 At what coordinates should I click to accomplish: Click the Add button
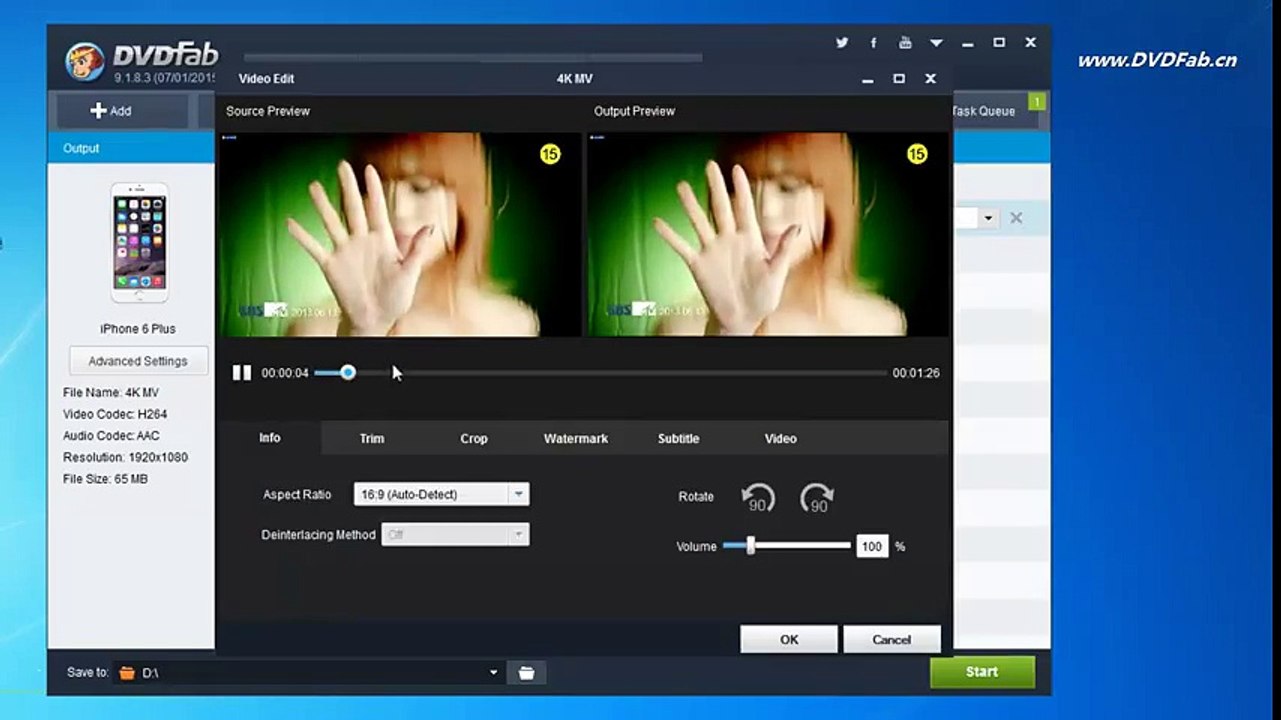pyautogui.click(x=122, y=111)
